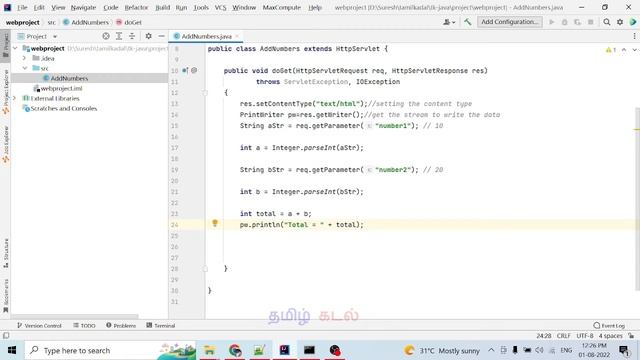Click the yellow intention lightbulb icon
The image size is (640, 360).
point(215,223)
